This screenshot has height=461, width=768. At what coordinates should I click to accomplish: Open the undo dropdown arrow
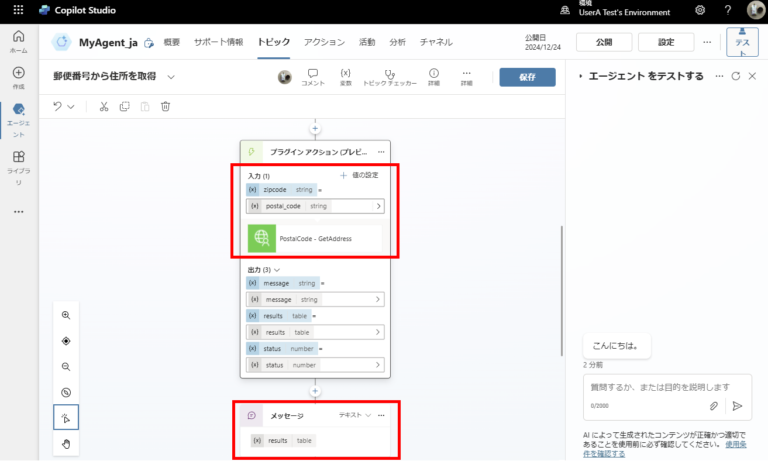[x=71, y=107]
